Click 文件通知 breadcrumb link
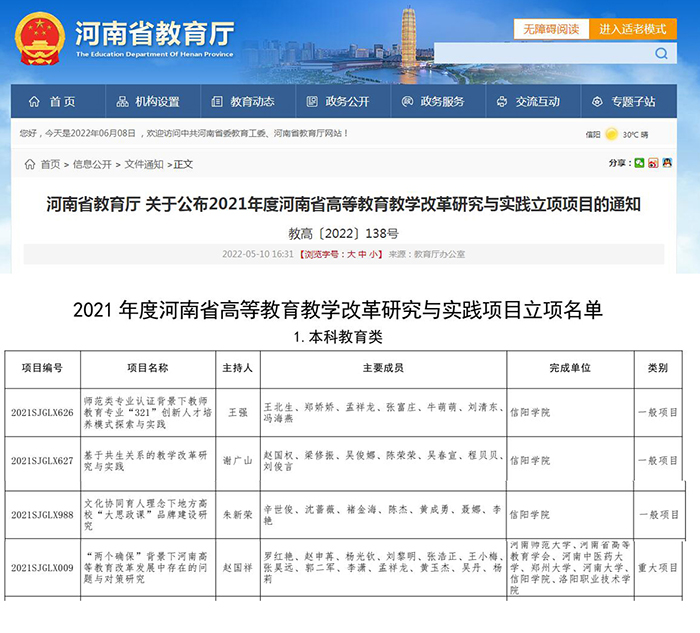 pyautogui.click(x=143, y=164)
